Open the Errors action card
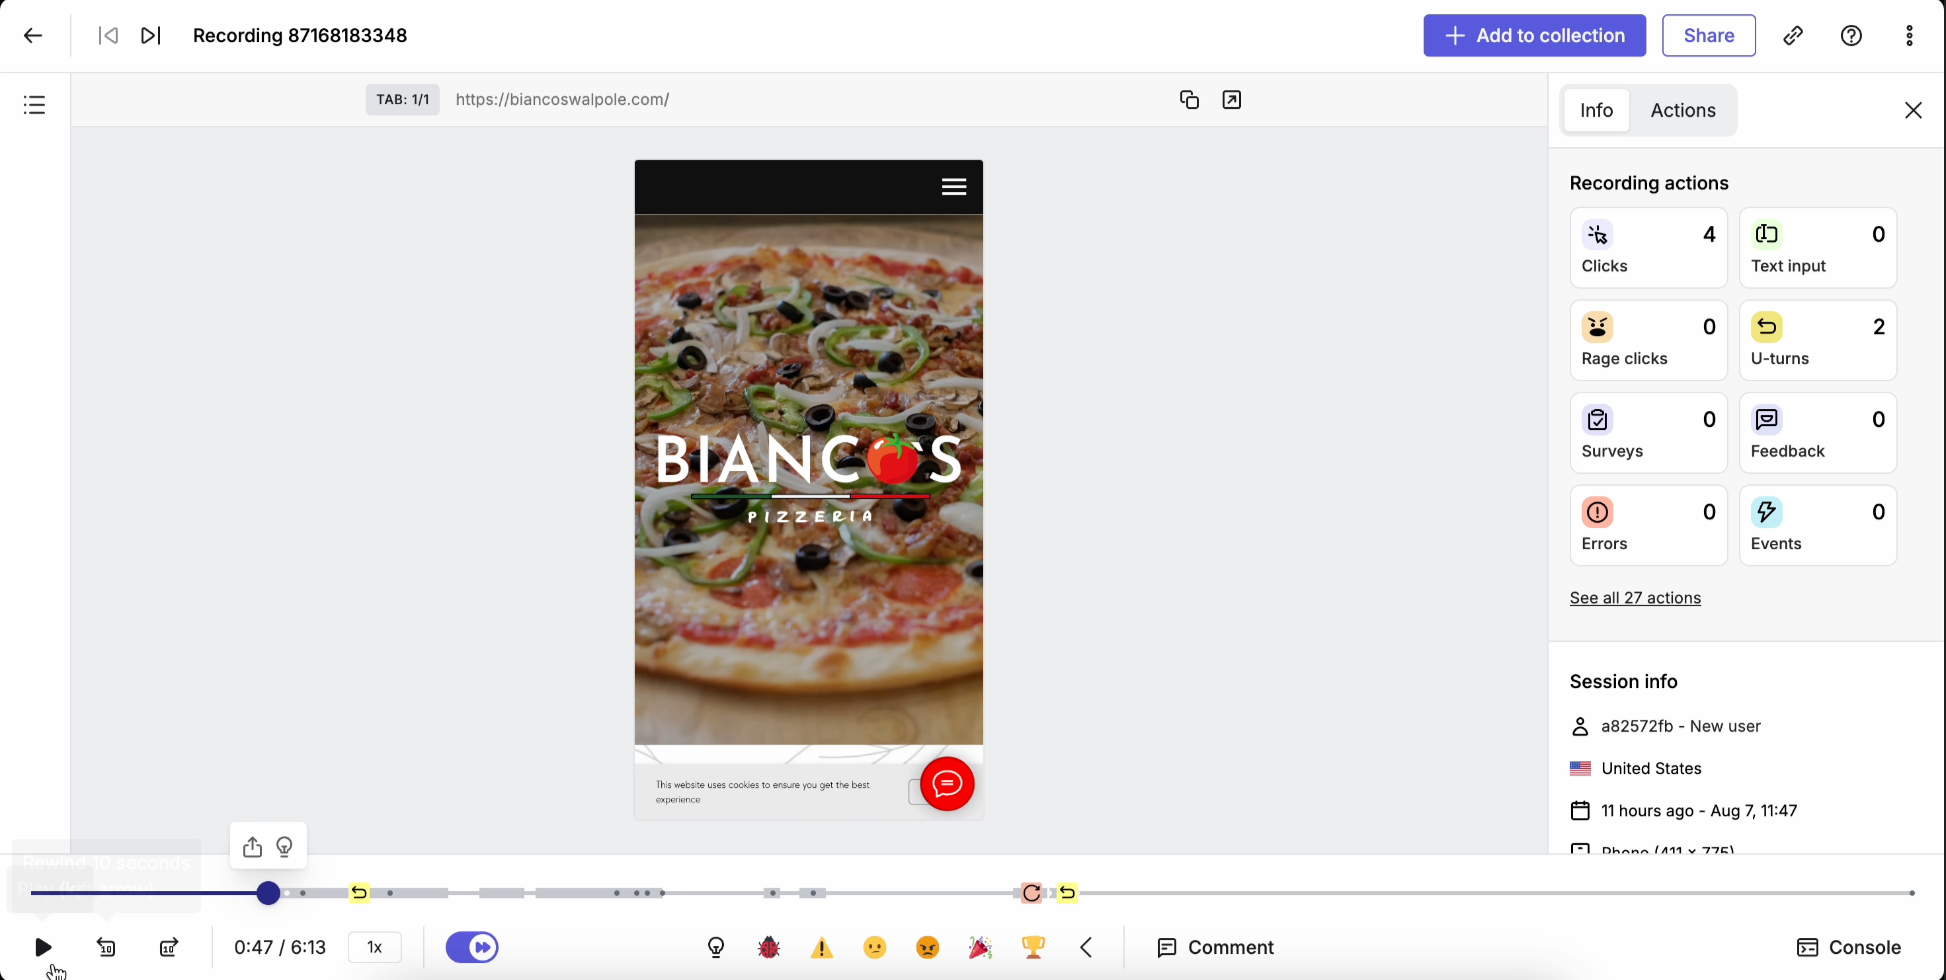This screenshot has height=980, width=1946. tap(1648, 526)
